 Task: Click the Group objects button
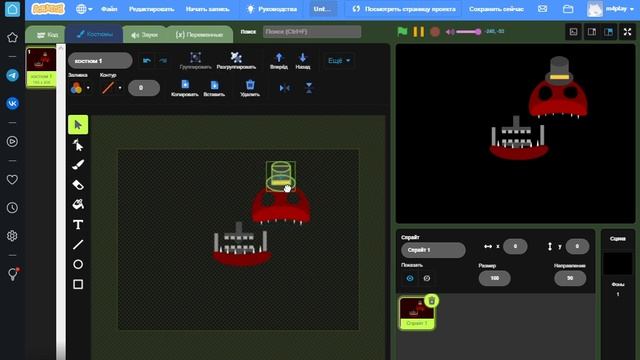[196, 60]
